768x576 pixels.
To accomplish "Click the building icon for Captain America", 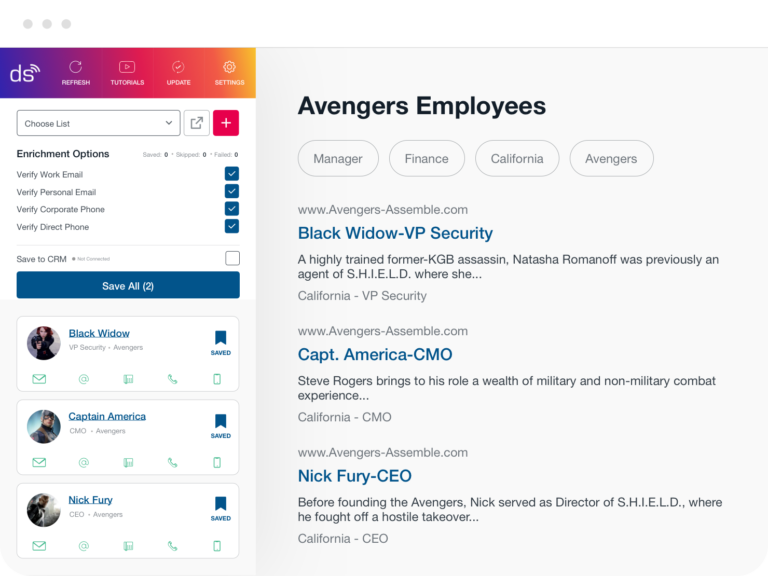I will click(x=128, y=462).
